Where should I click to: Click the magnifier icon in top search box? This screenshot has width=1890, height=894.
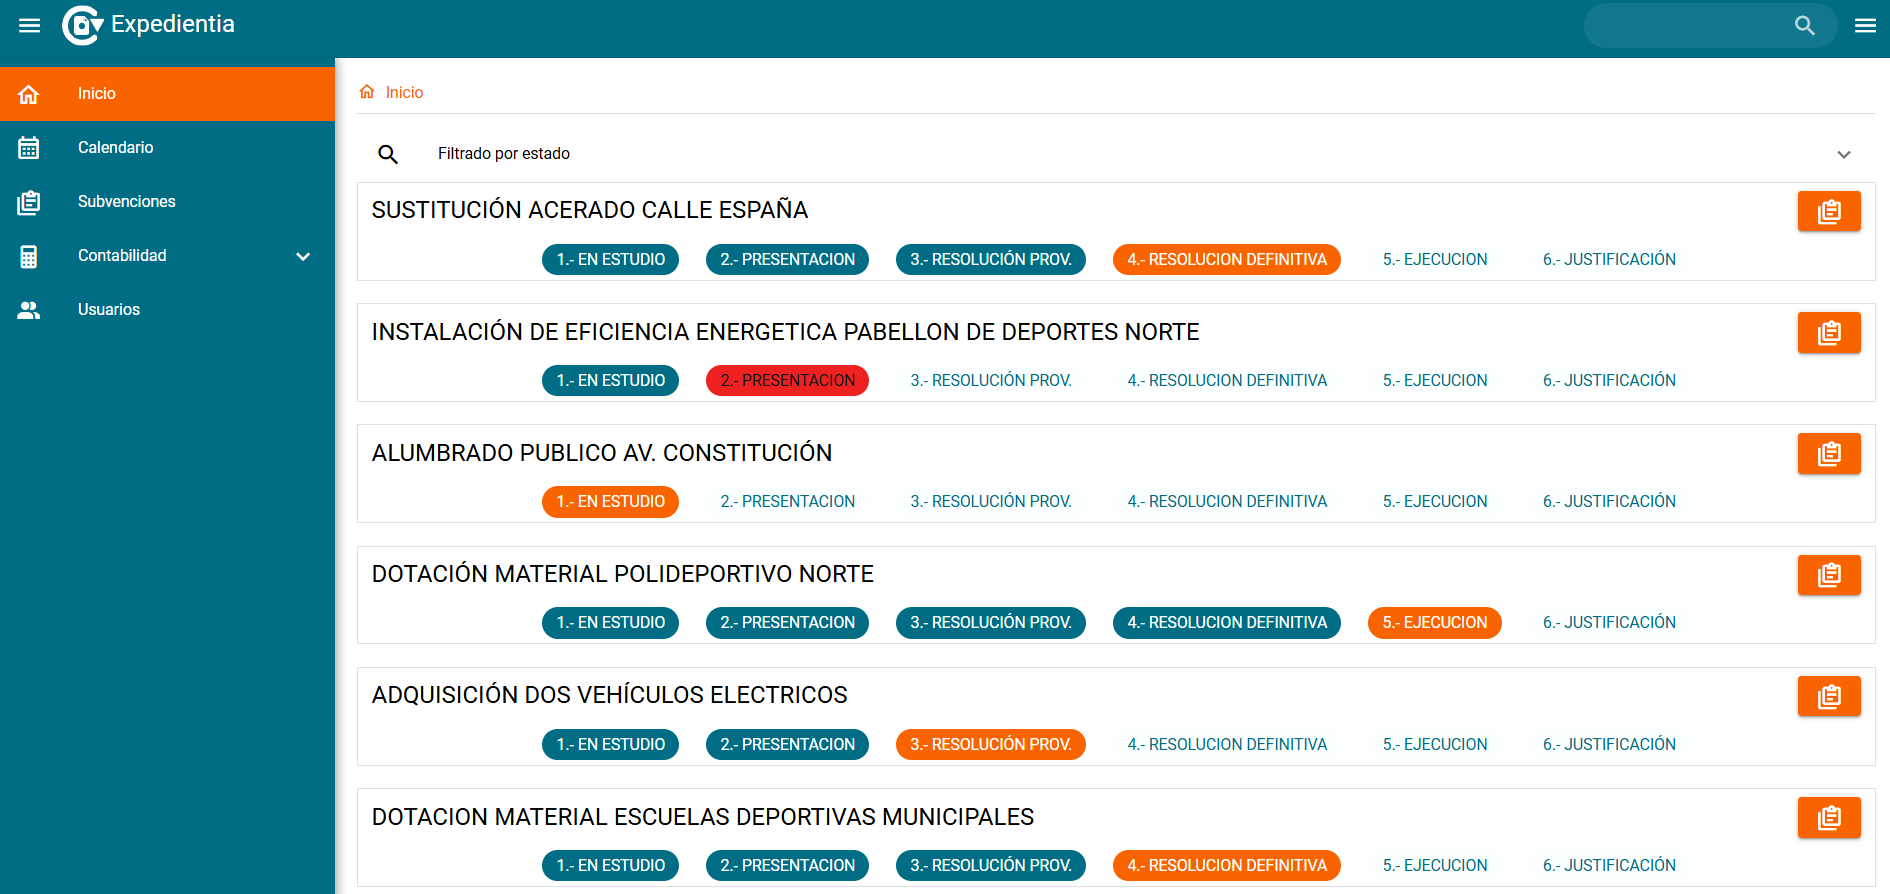click(x=1804, y=26)
